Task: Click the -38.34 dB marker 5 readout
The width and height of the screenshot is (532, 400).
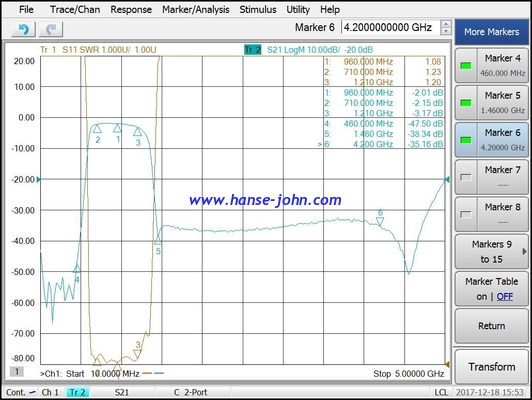Action: point(425,134)
